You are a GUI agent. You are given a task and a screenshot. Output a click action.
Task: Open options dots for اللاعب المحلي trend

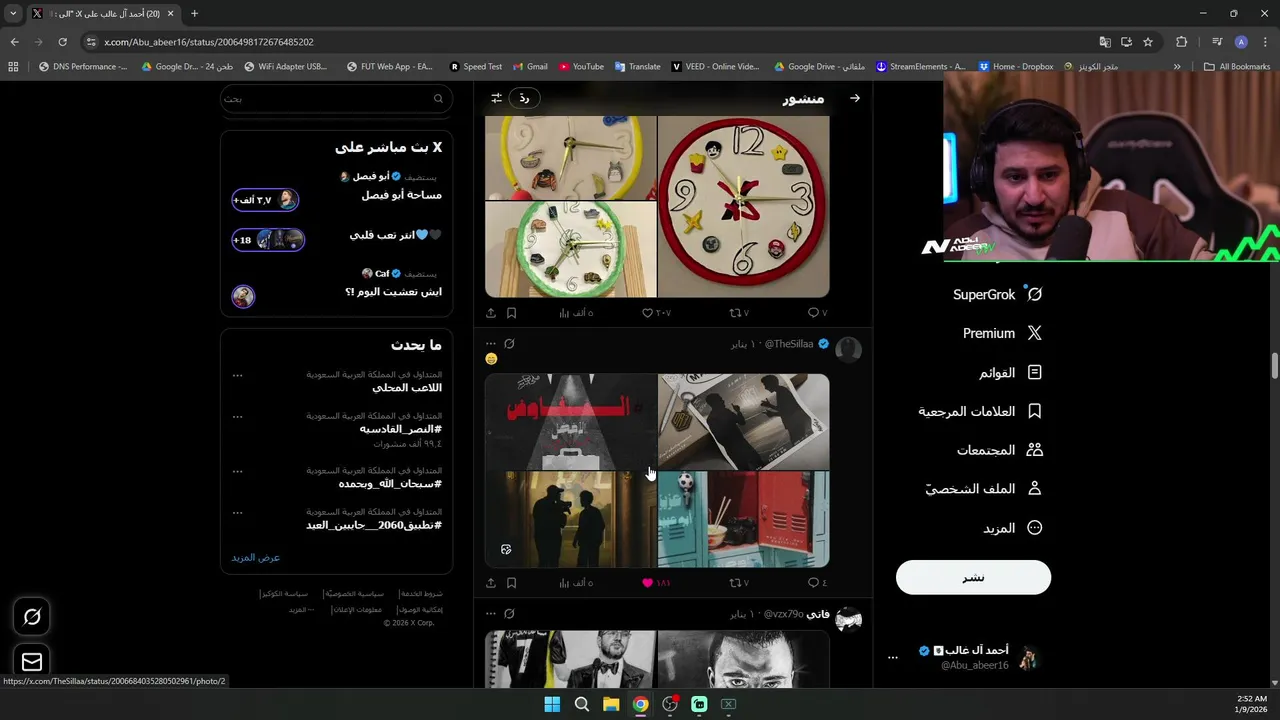tap(237, 375)
